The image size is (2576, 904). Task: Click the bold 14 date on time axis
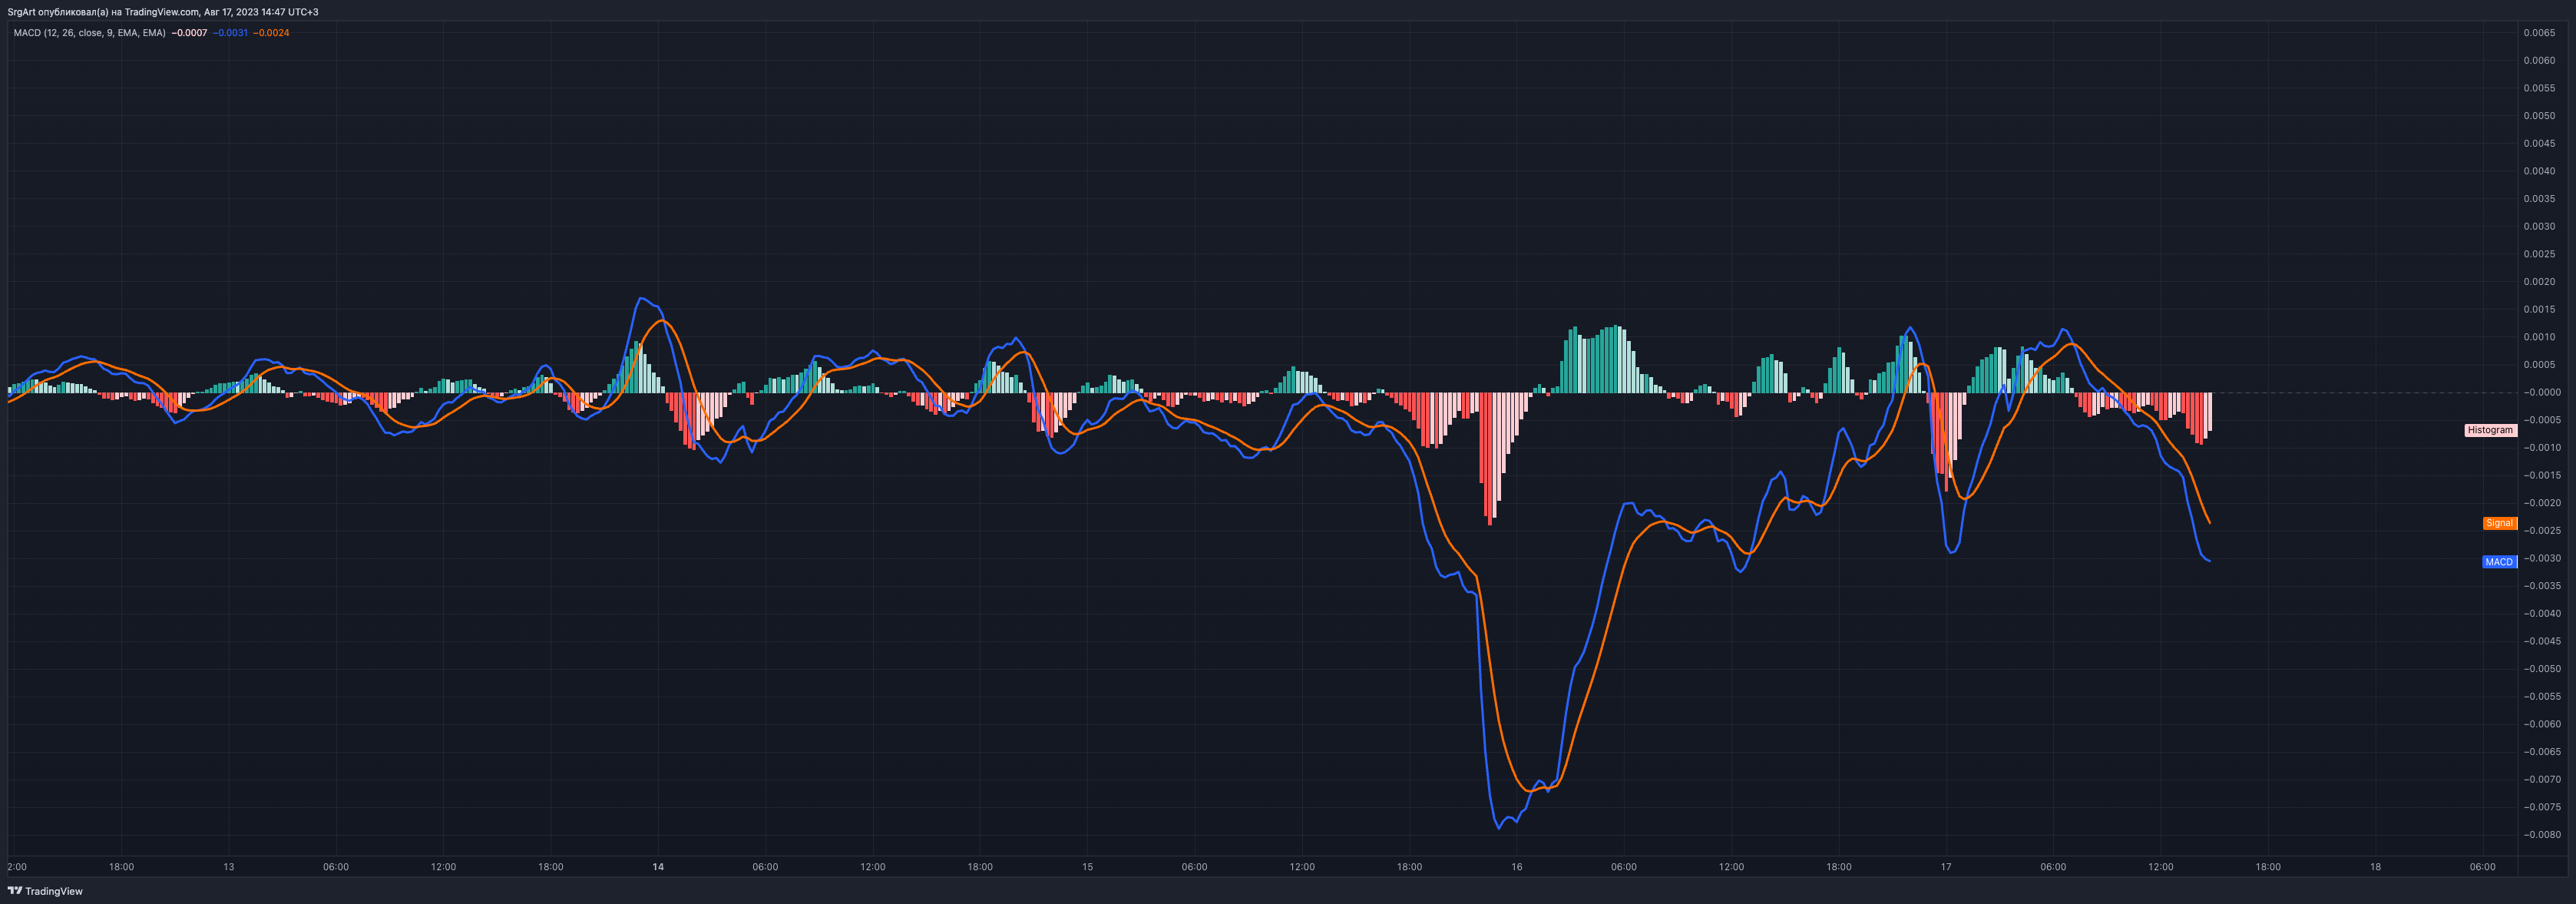pos(658,867)
